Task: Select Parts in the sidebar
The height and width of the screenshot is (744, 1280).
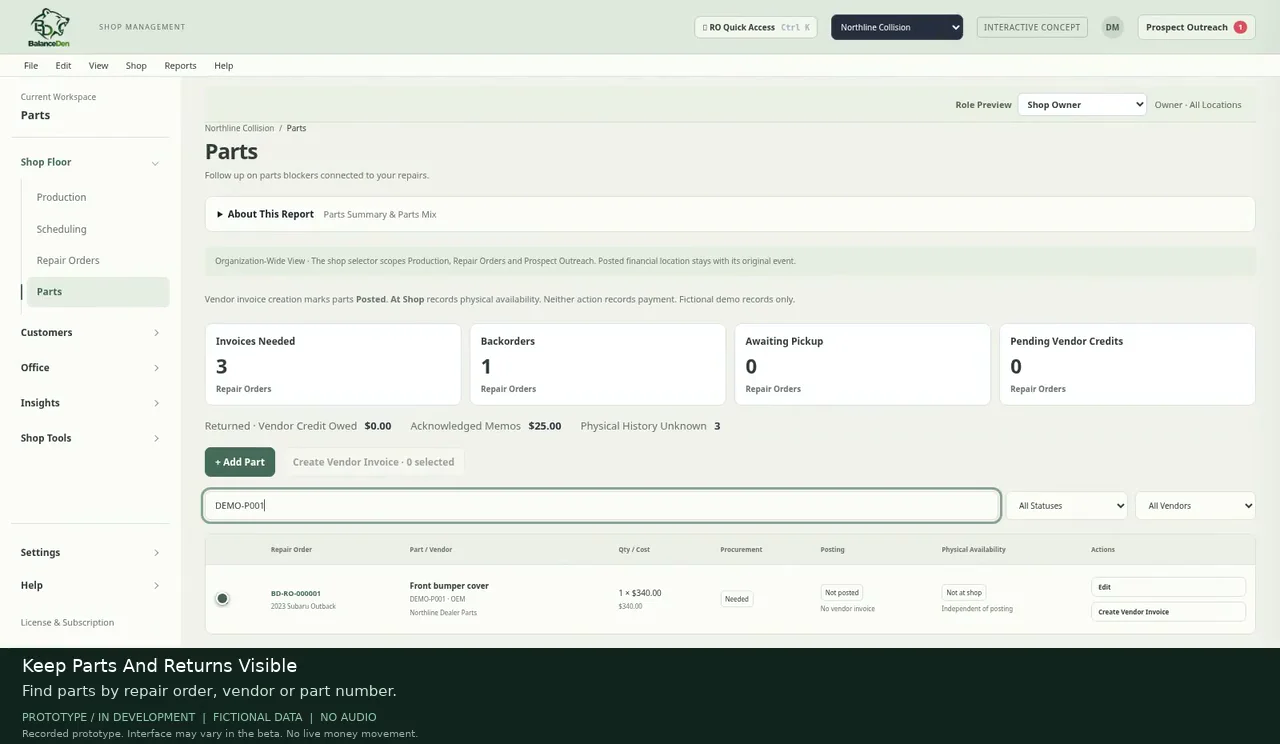Action: 98,292
